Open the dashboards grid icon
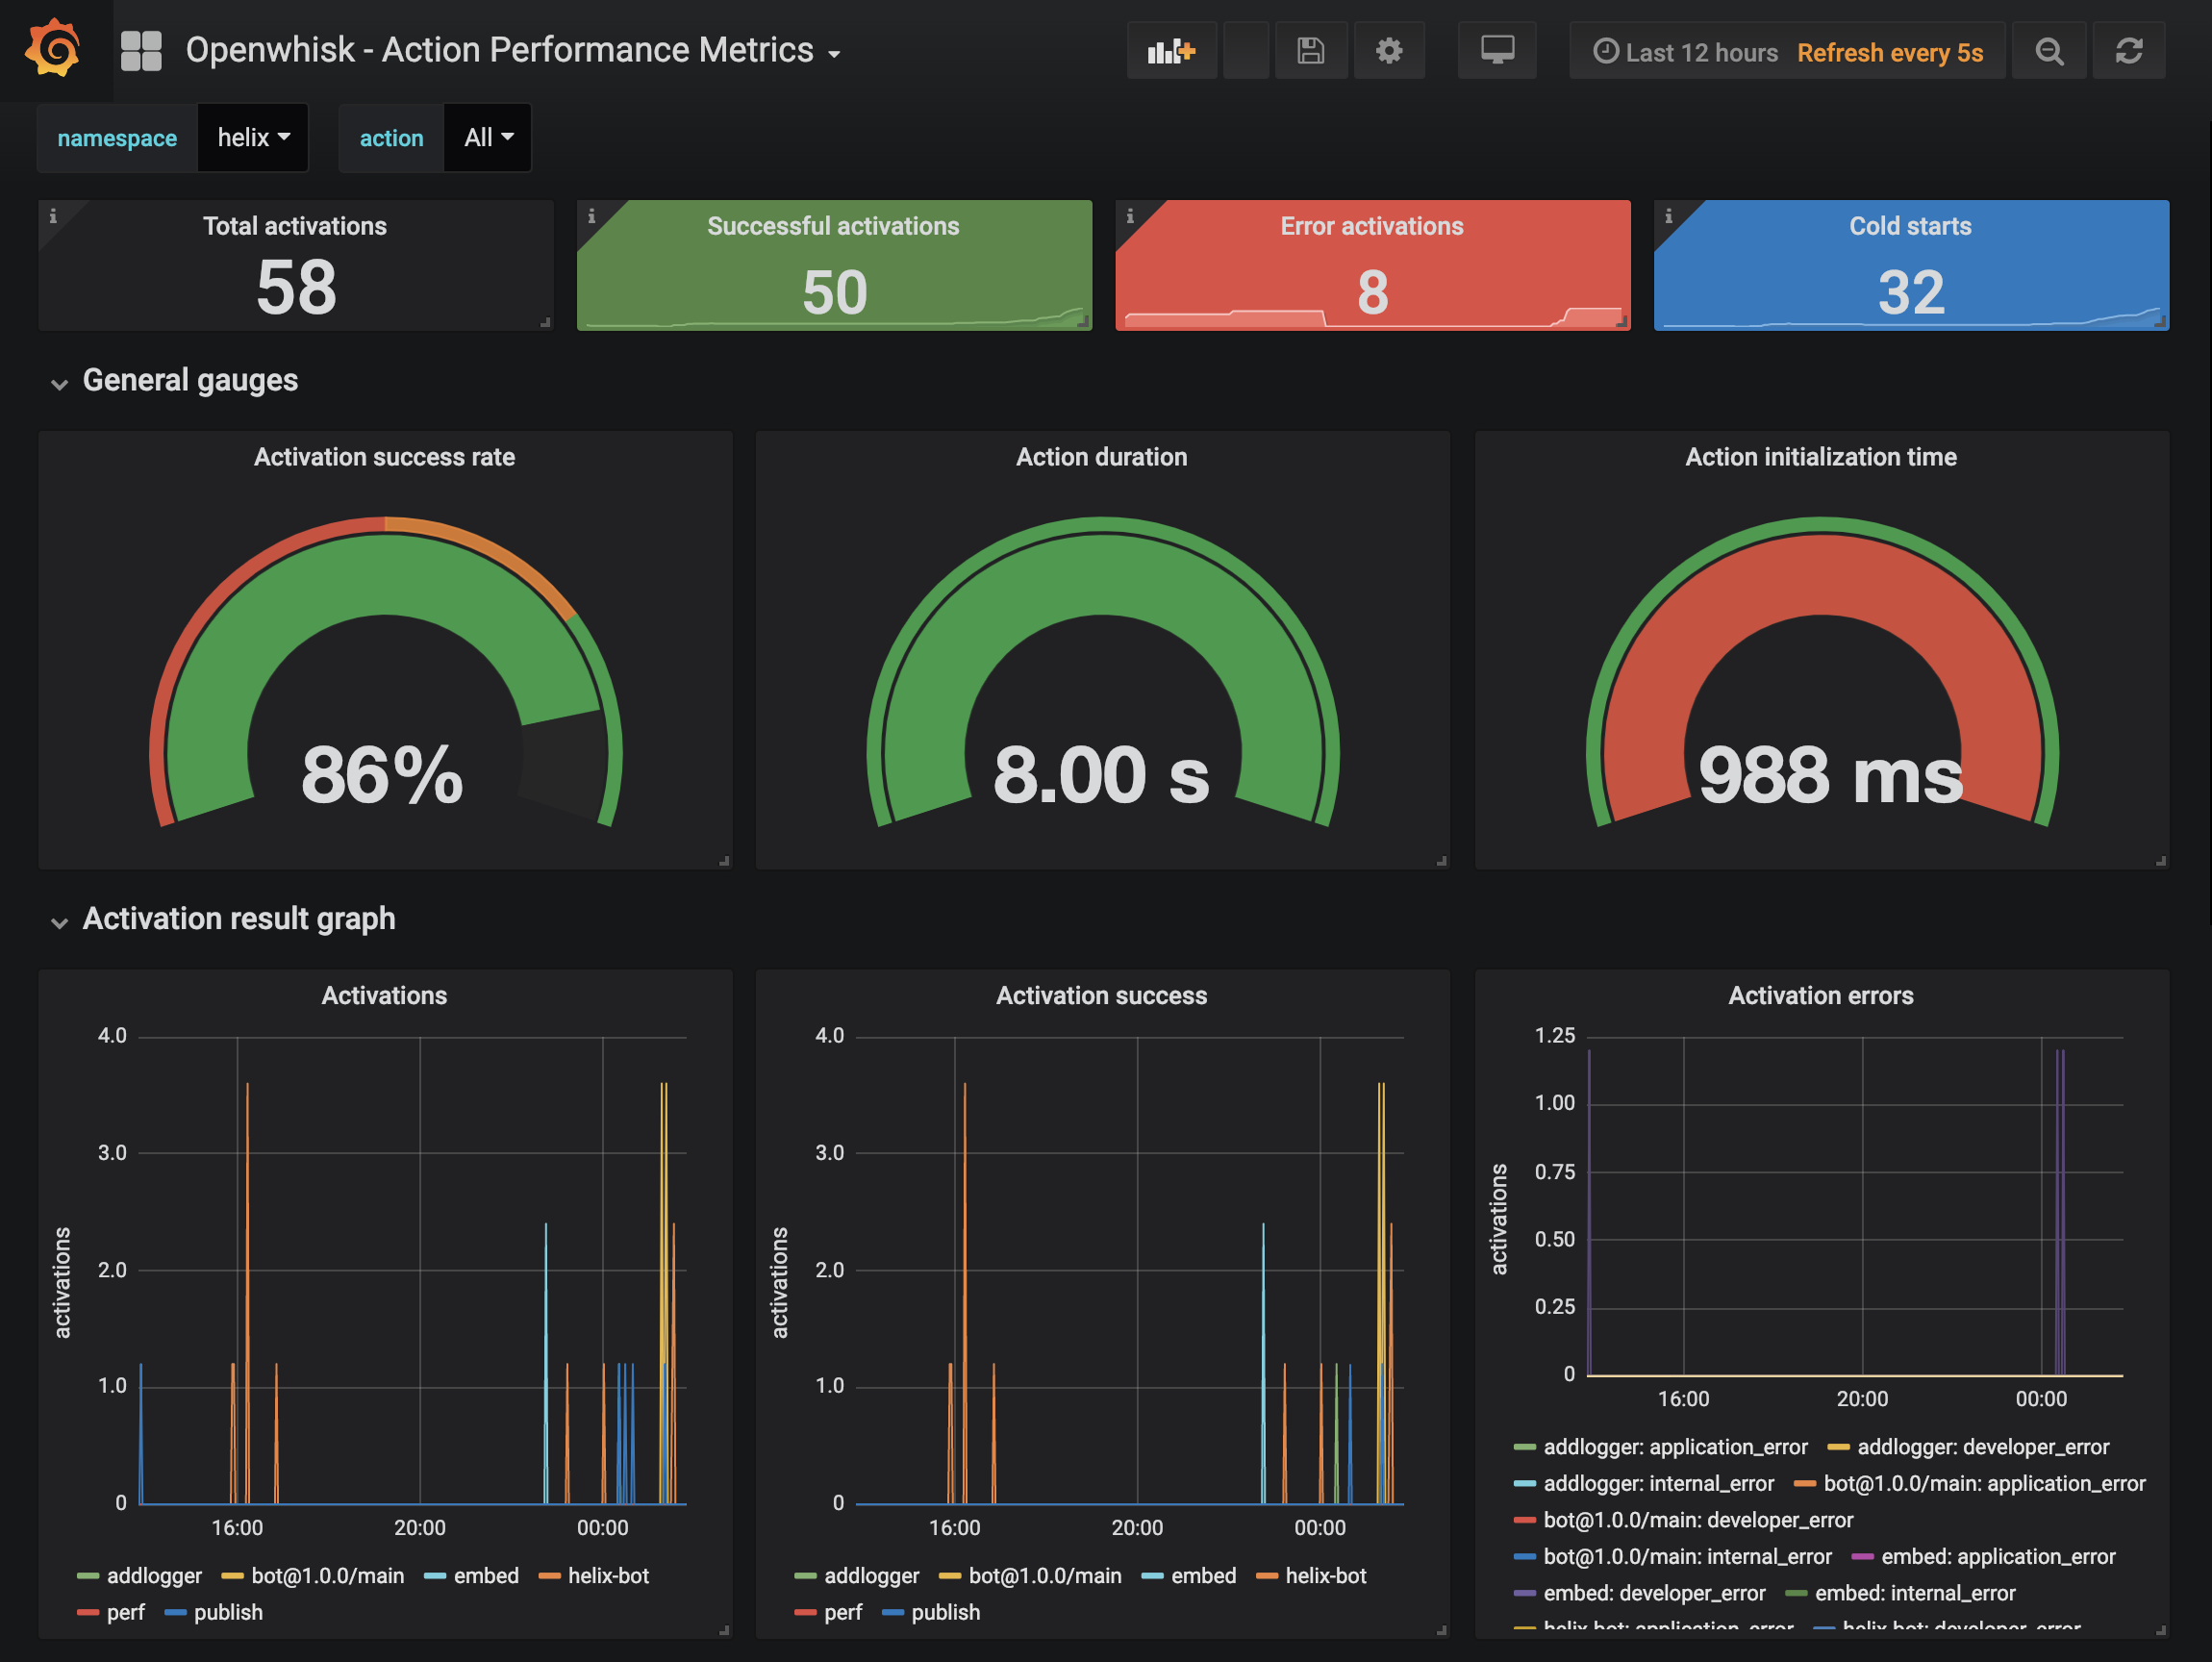The width and height of the screenshot is (2212, 1662). pyautogui.click(x=141, y=51)
